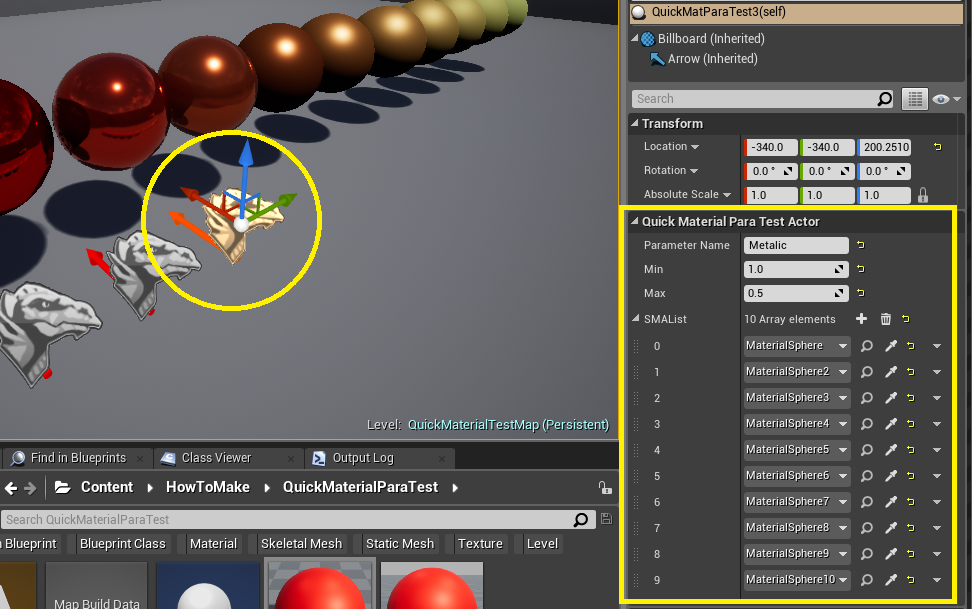The width and height of the screenshot is (972, 609).
Task: Click the Add element plus icon for SMAList
Action: pyautogui.click(x=860, y=319)
